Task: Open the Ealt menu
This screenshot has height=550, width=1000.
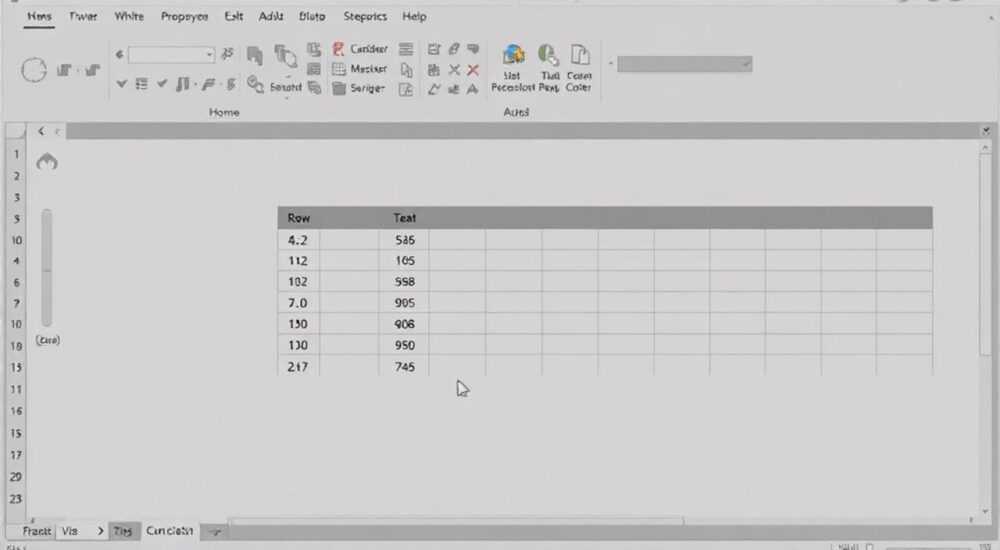Action: pos(233,17)
